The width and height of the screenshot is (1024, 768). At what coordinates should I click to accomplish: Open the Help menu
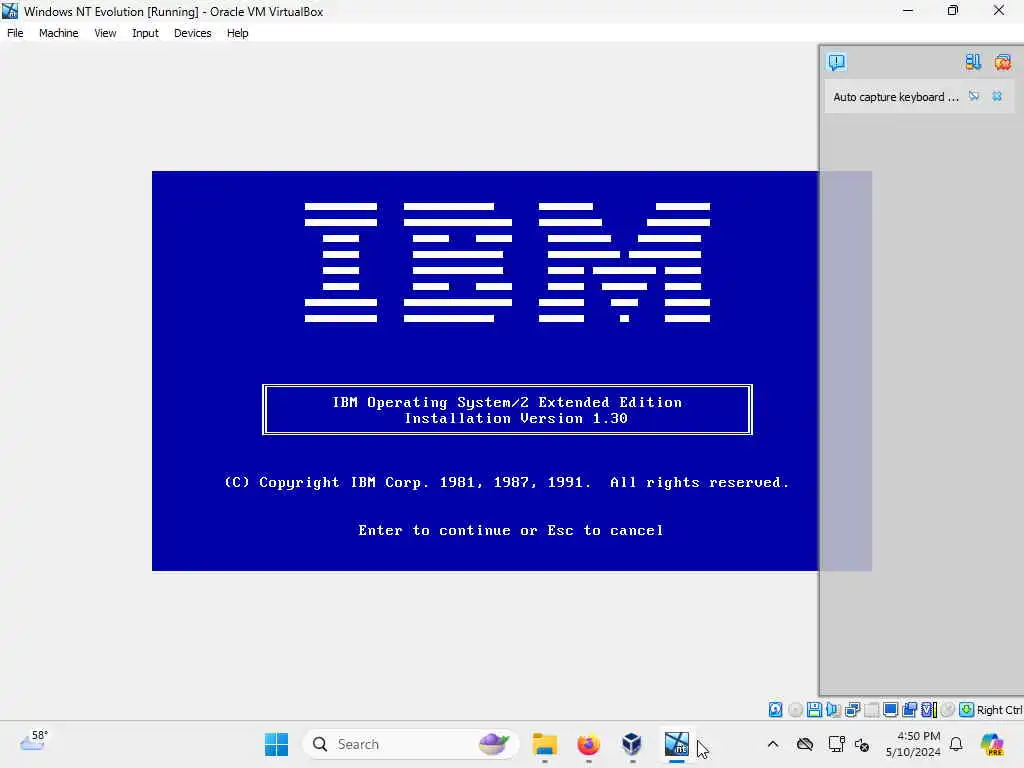[237, 33]
